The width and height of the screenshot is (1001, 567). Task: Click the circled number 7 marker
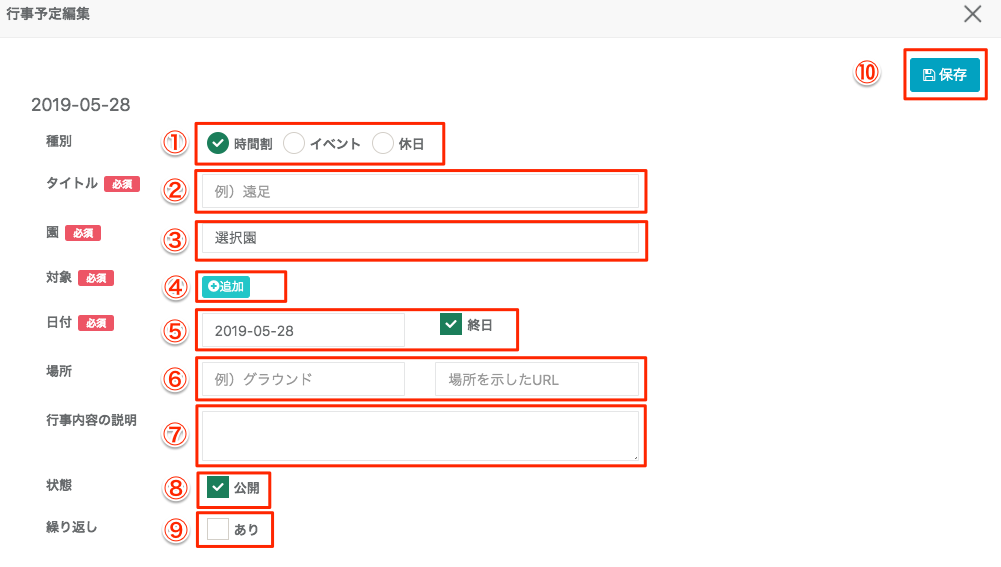click(x=176, y=434)
